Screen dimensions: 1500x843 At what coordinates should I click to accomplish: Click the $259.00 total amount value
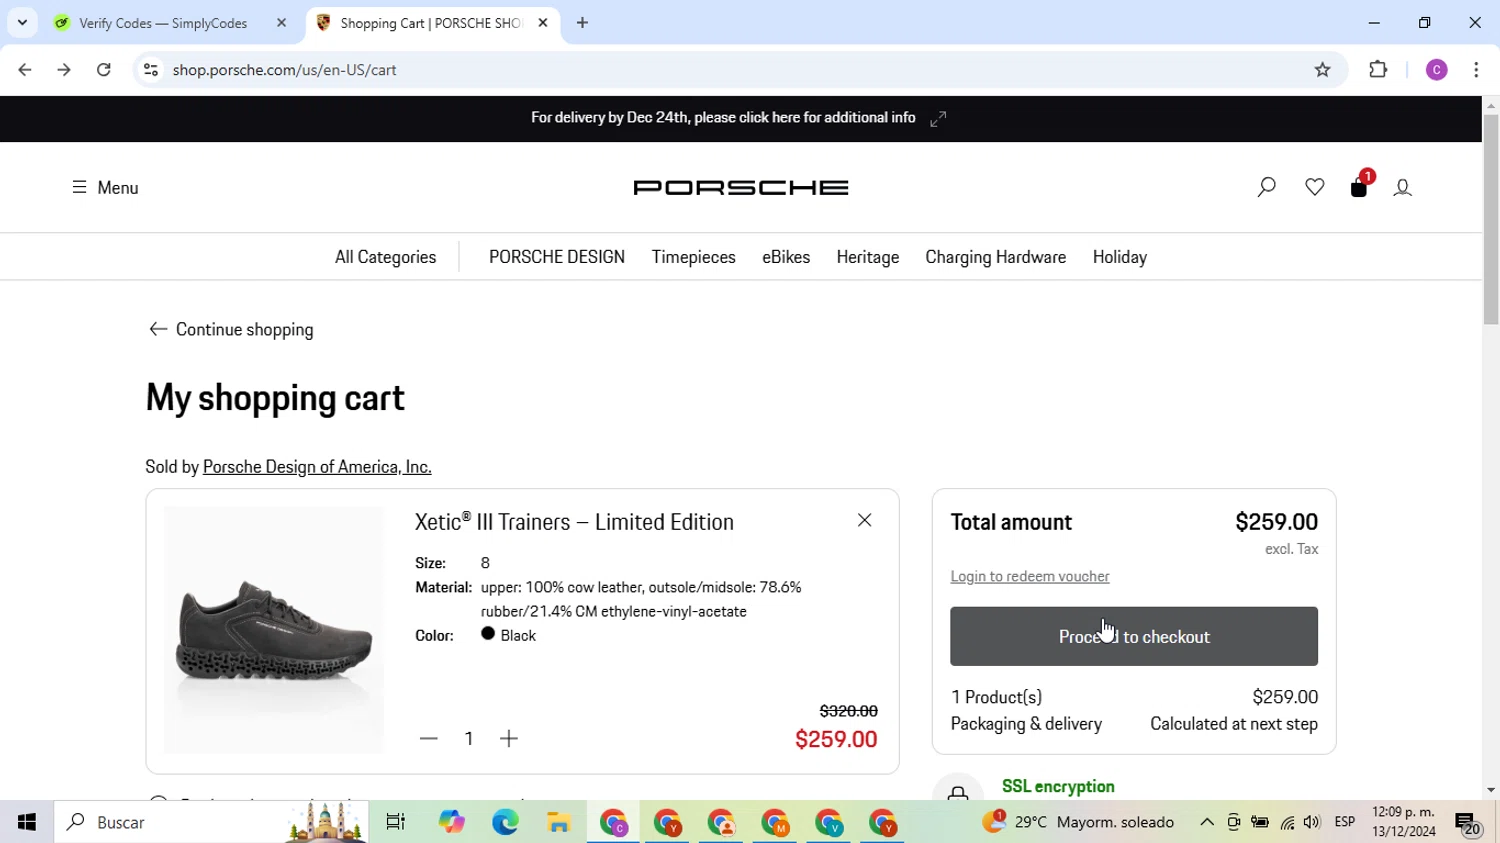coord(1276,522)
